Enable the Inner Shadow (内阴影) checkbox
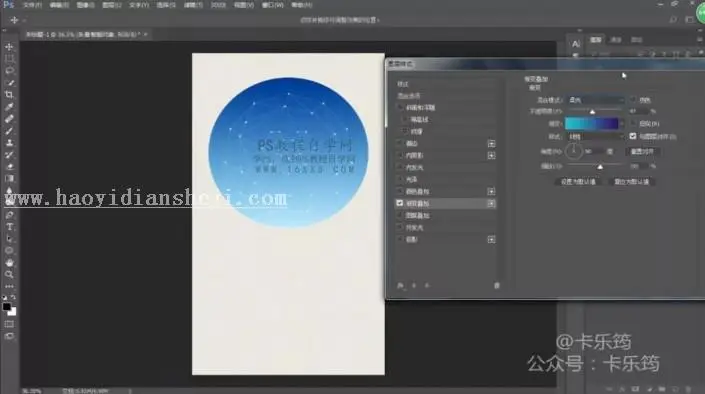 [400, 156]
